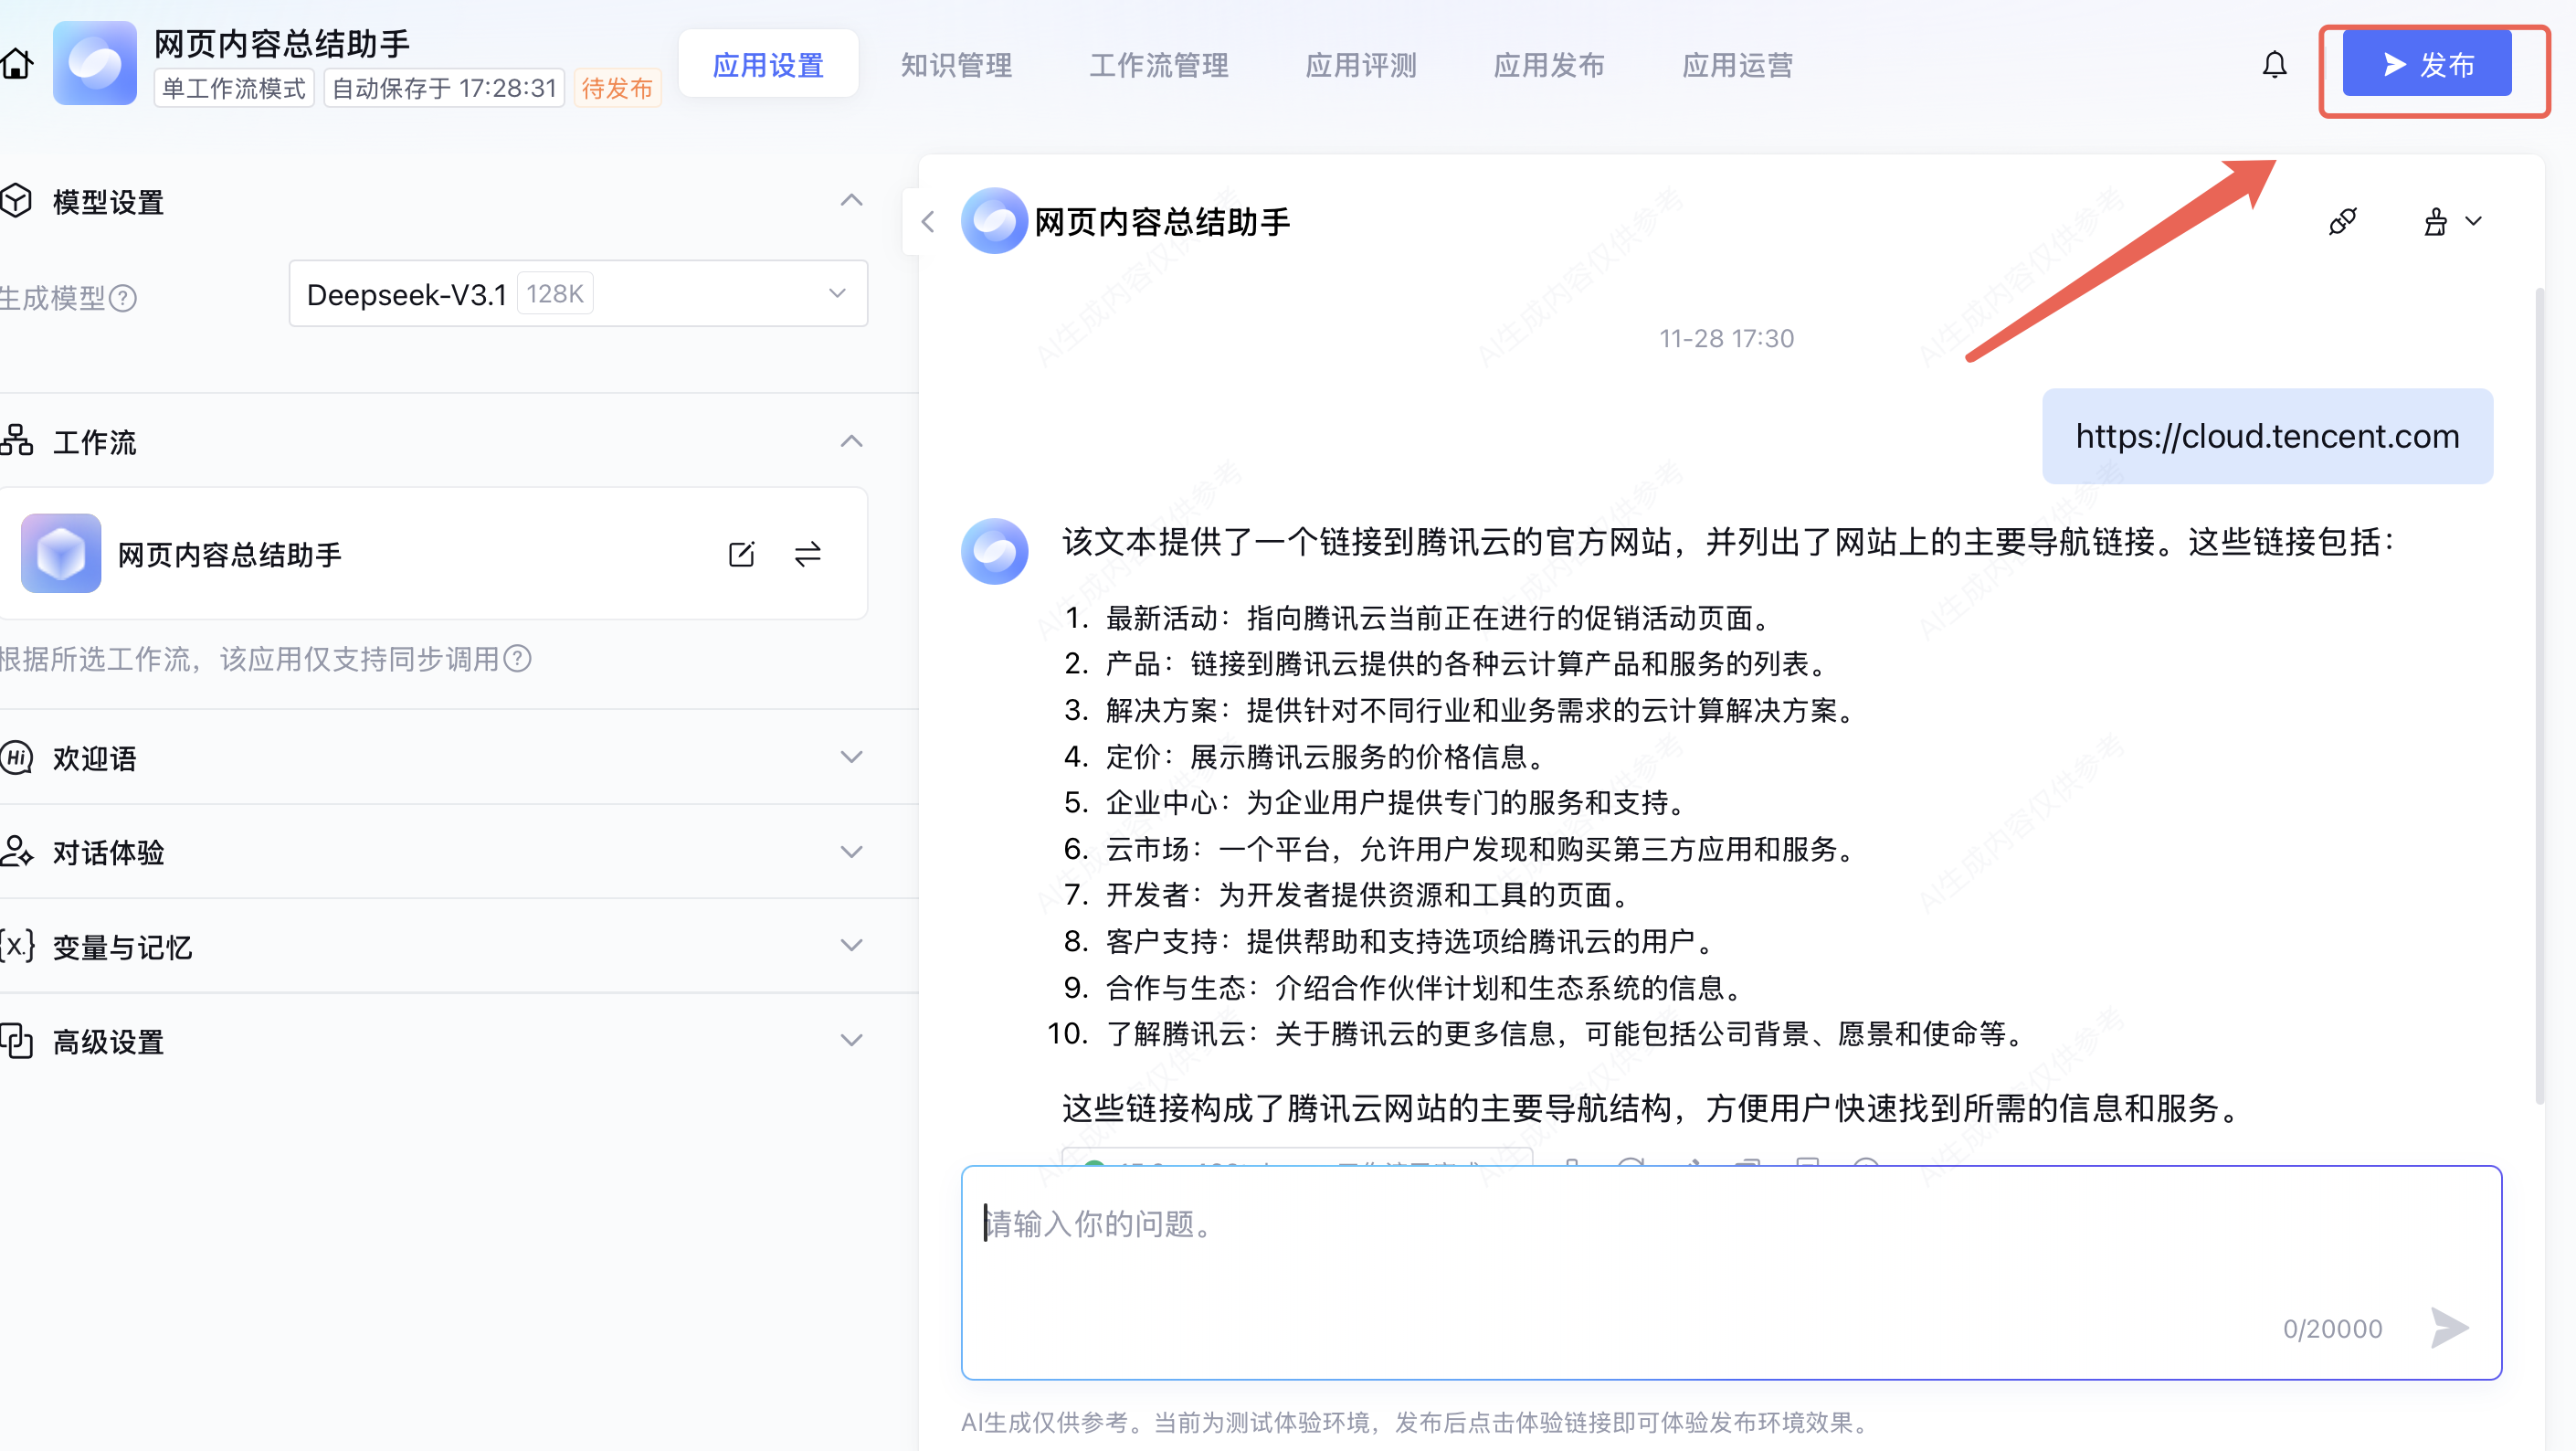Click the switch workflow arrows icon
The width and height of the screenshot is (2576, 1451).
[x=808, y=554]
